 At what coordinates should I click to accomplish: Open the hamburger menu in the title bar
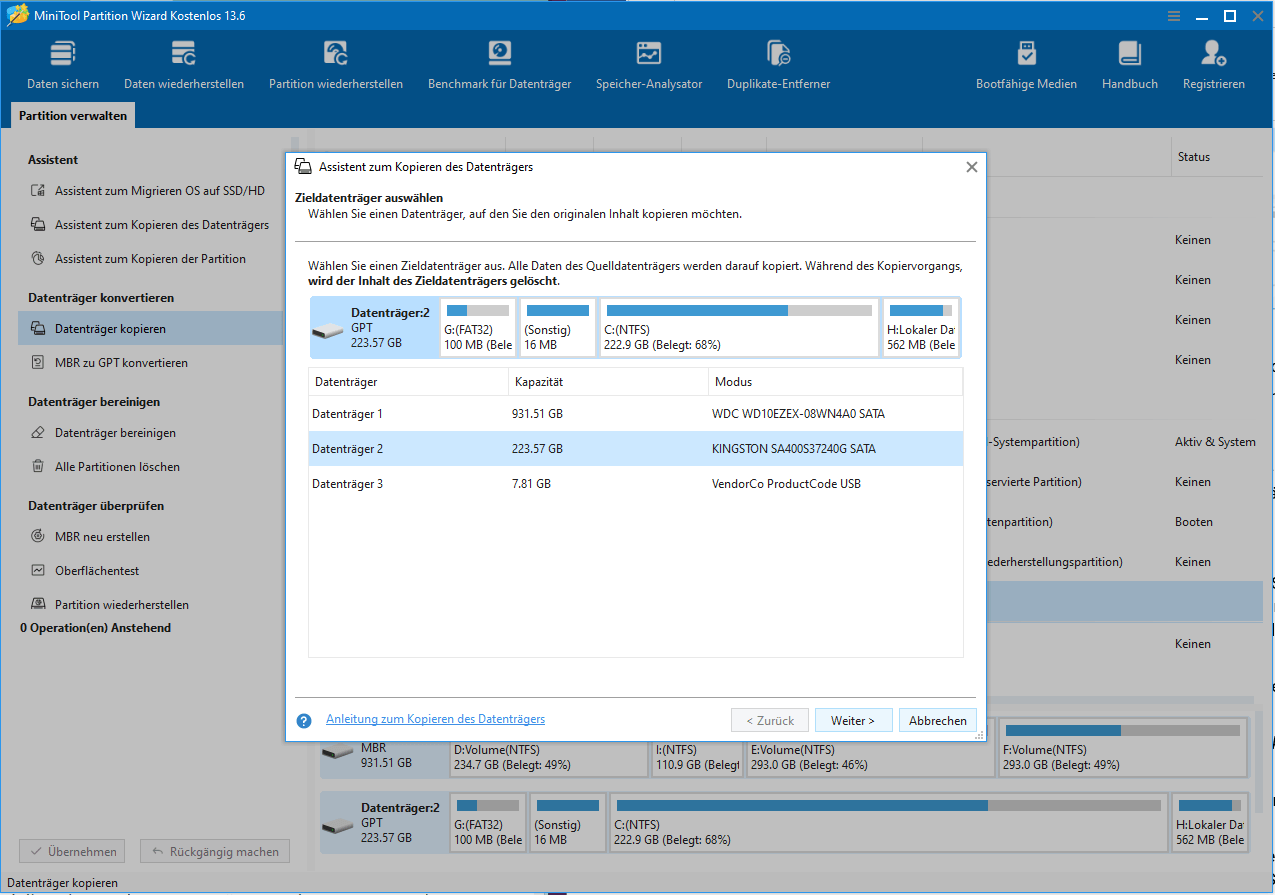click(1174, 16)
